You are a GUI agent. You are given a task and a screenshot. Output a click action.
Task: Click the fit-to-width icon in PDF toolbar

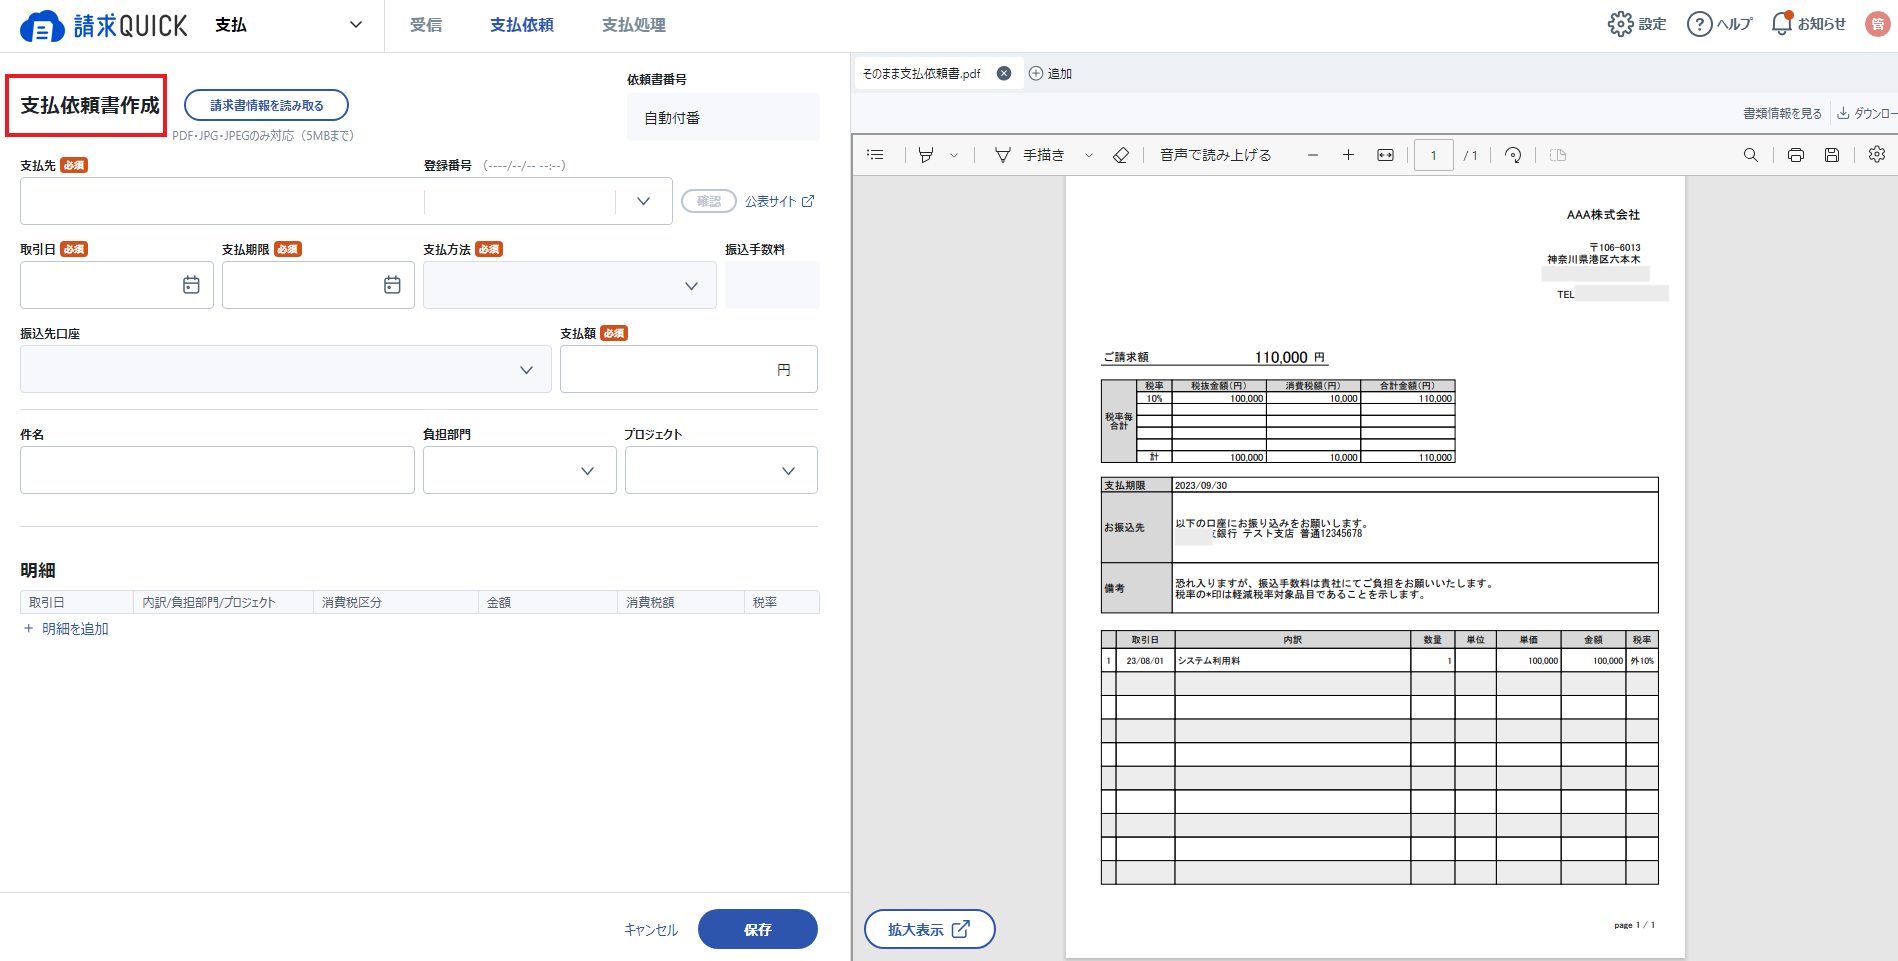[1385, 155]
